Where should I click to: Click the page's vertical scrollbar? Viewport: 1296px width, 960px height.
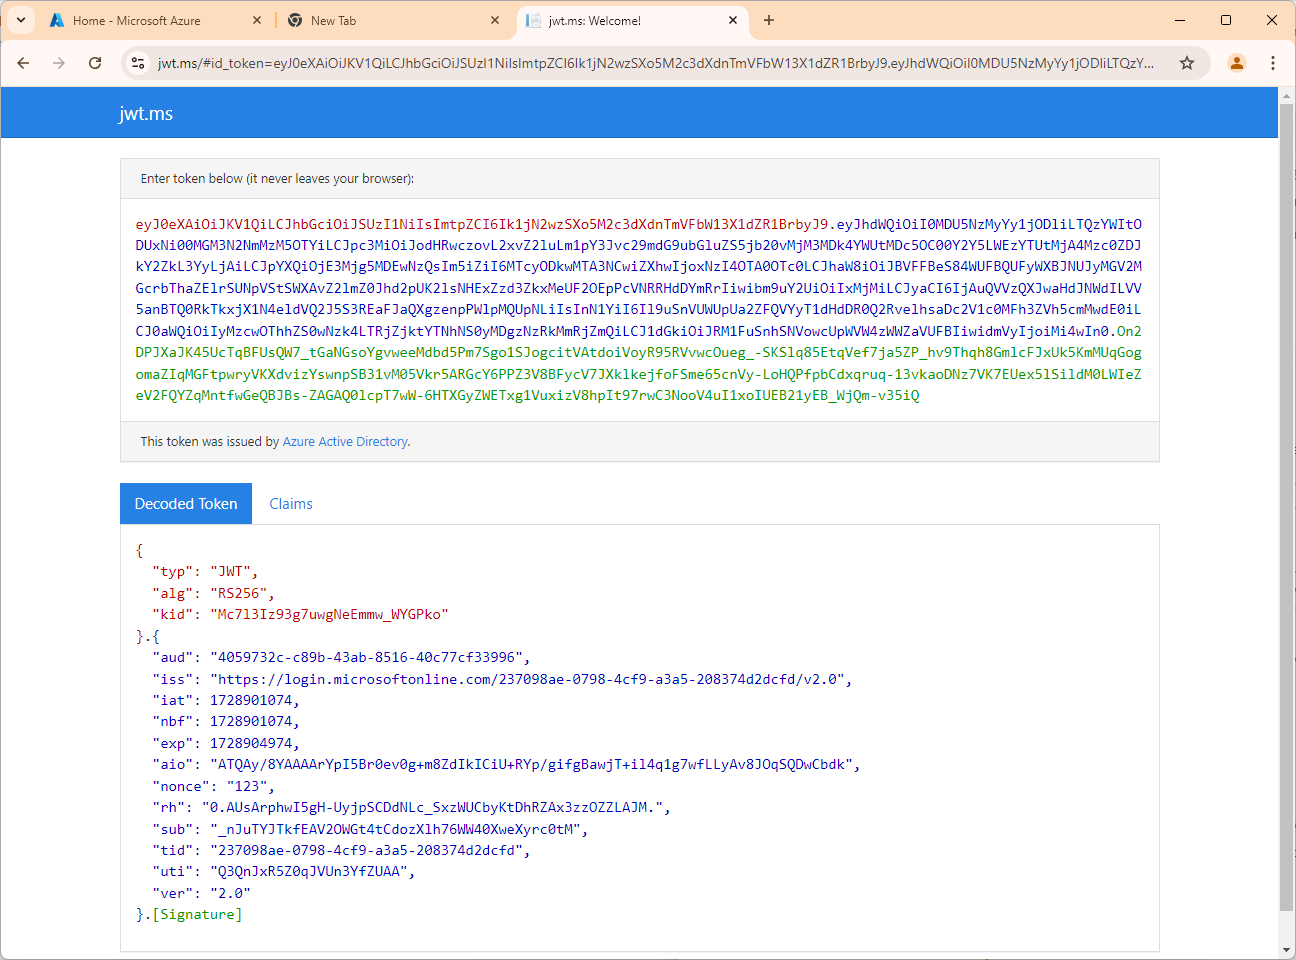[1286, 500]
